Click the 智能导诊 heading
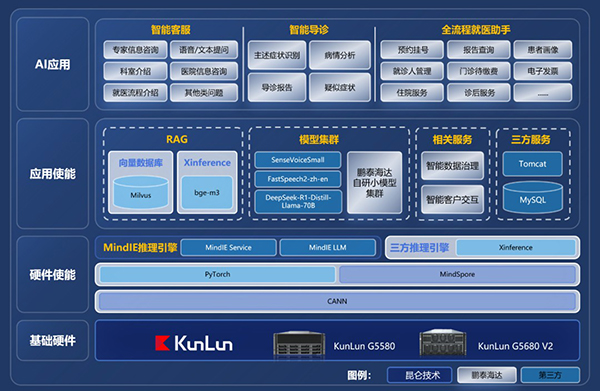The height and width of the screenshot is (391, 600). point(309,30)
